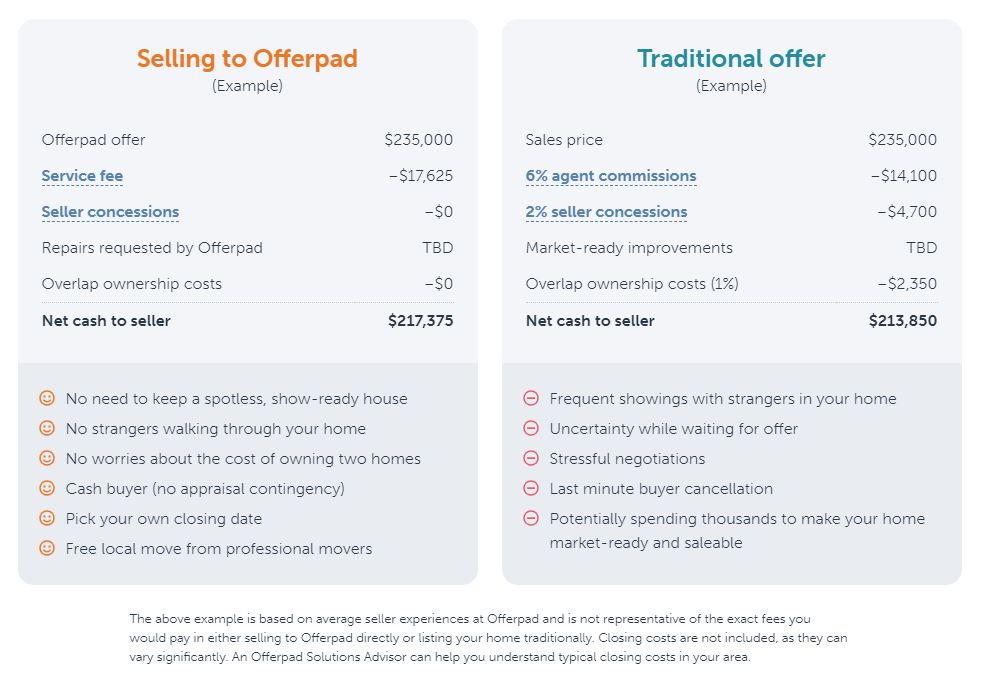Click the 6% agent commissions link
Image resolution: width=984 pixels, height=685 pixels.
[x=611, y=176]
